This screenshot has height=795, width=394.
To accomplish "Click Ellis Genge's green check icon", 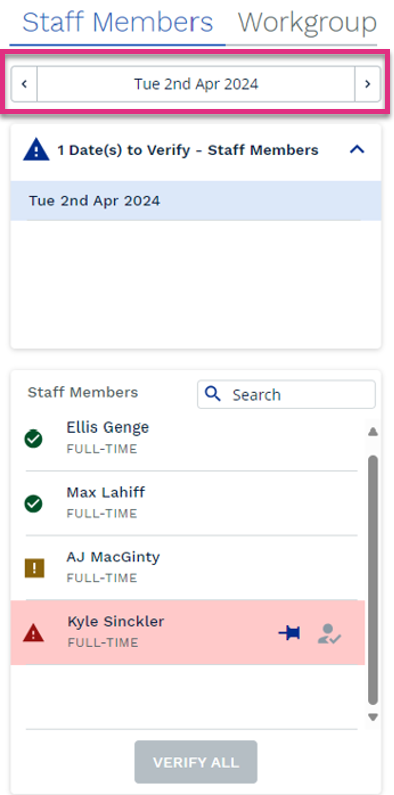I will pyautogui.click(x=33, y=439).
